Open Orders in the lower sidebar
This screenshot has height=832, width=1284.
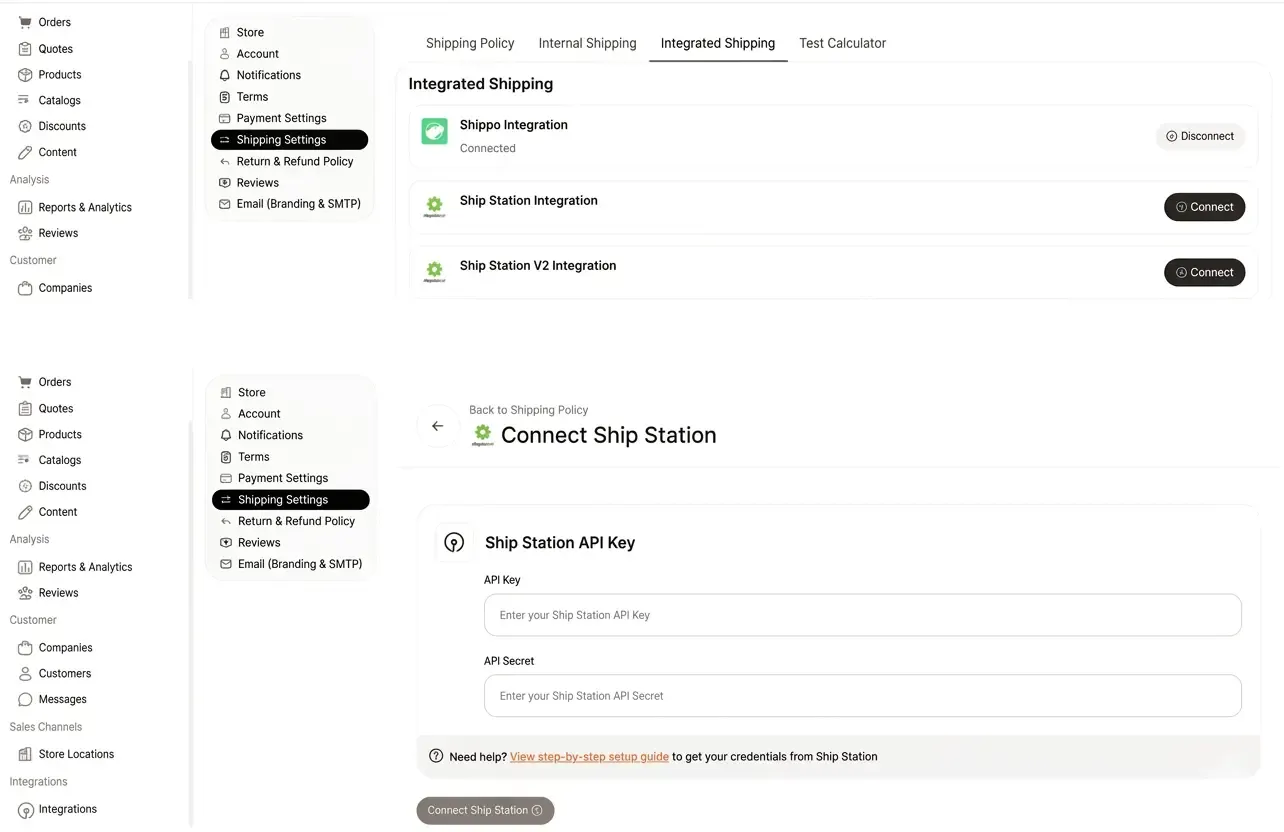pos(45,382)
